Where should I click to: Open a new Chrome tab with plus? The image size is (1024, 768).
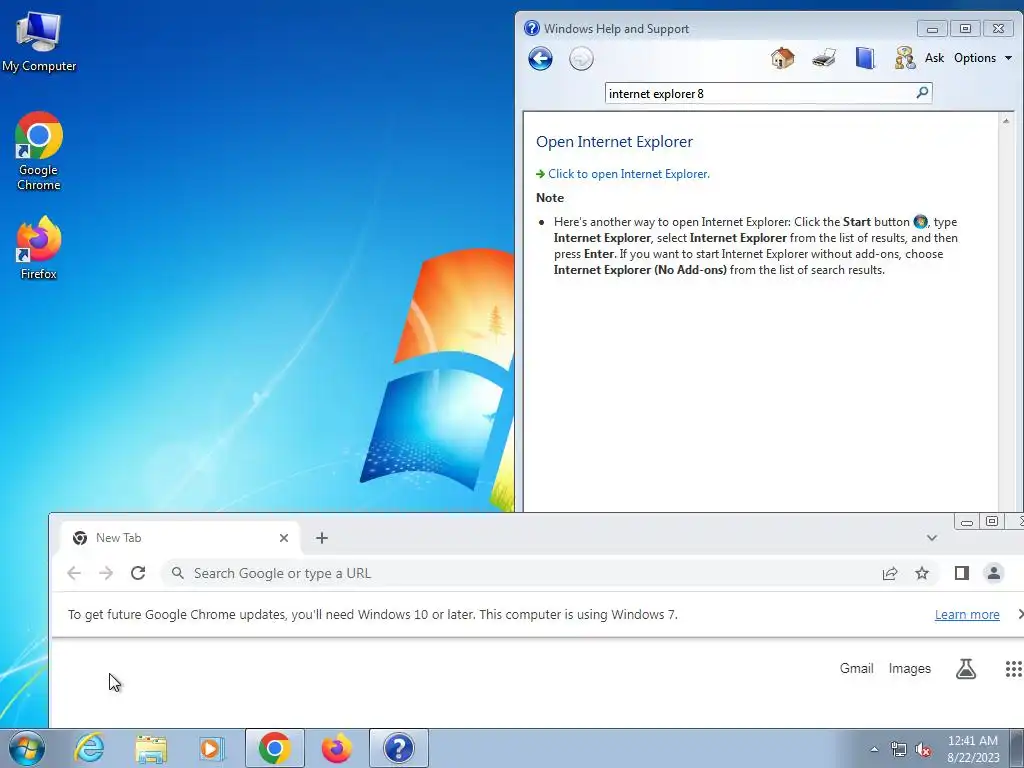(x=321, y=538)
